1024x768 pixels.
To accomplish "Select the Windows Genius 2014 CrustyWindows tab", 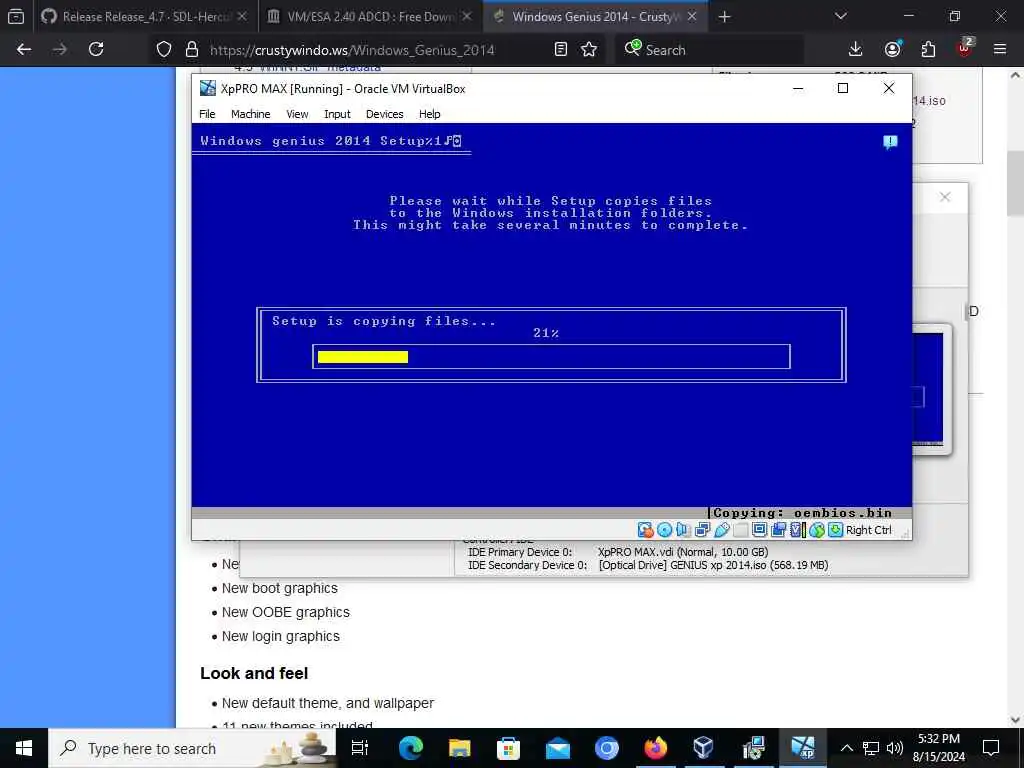I will pos(596,16).
